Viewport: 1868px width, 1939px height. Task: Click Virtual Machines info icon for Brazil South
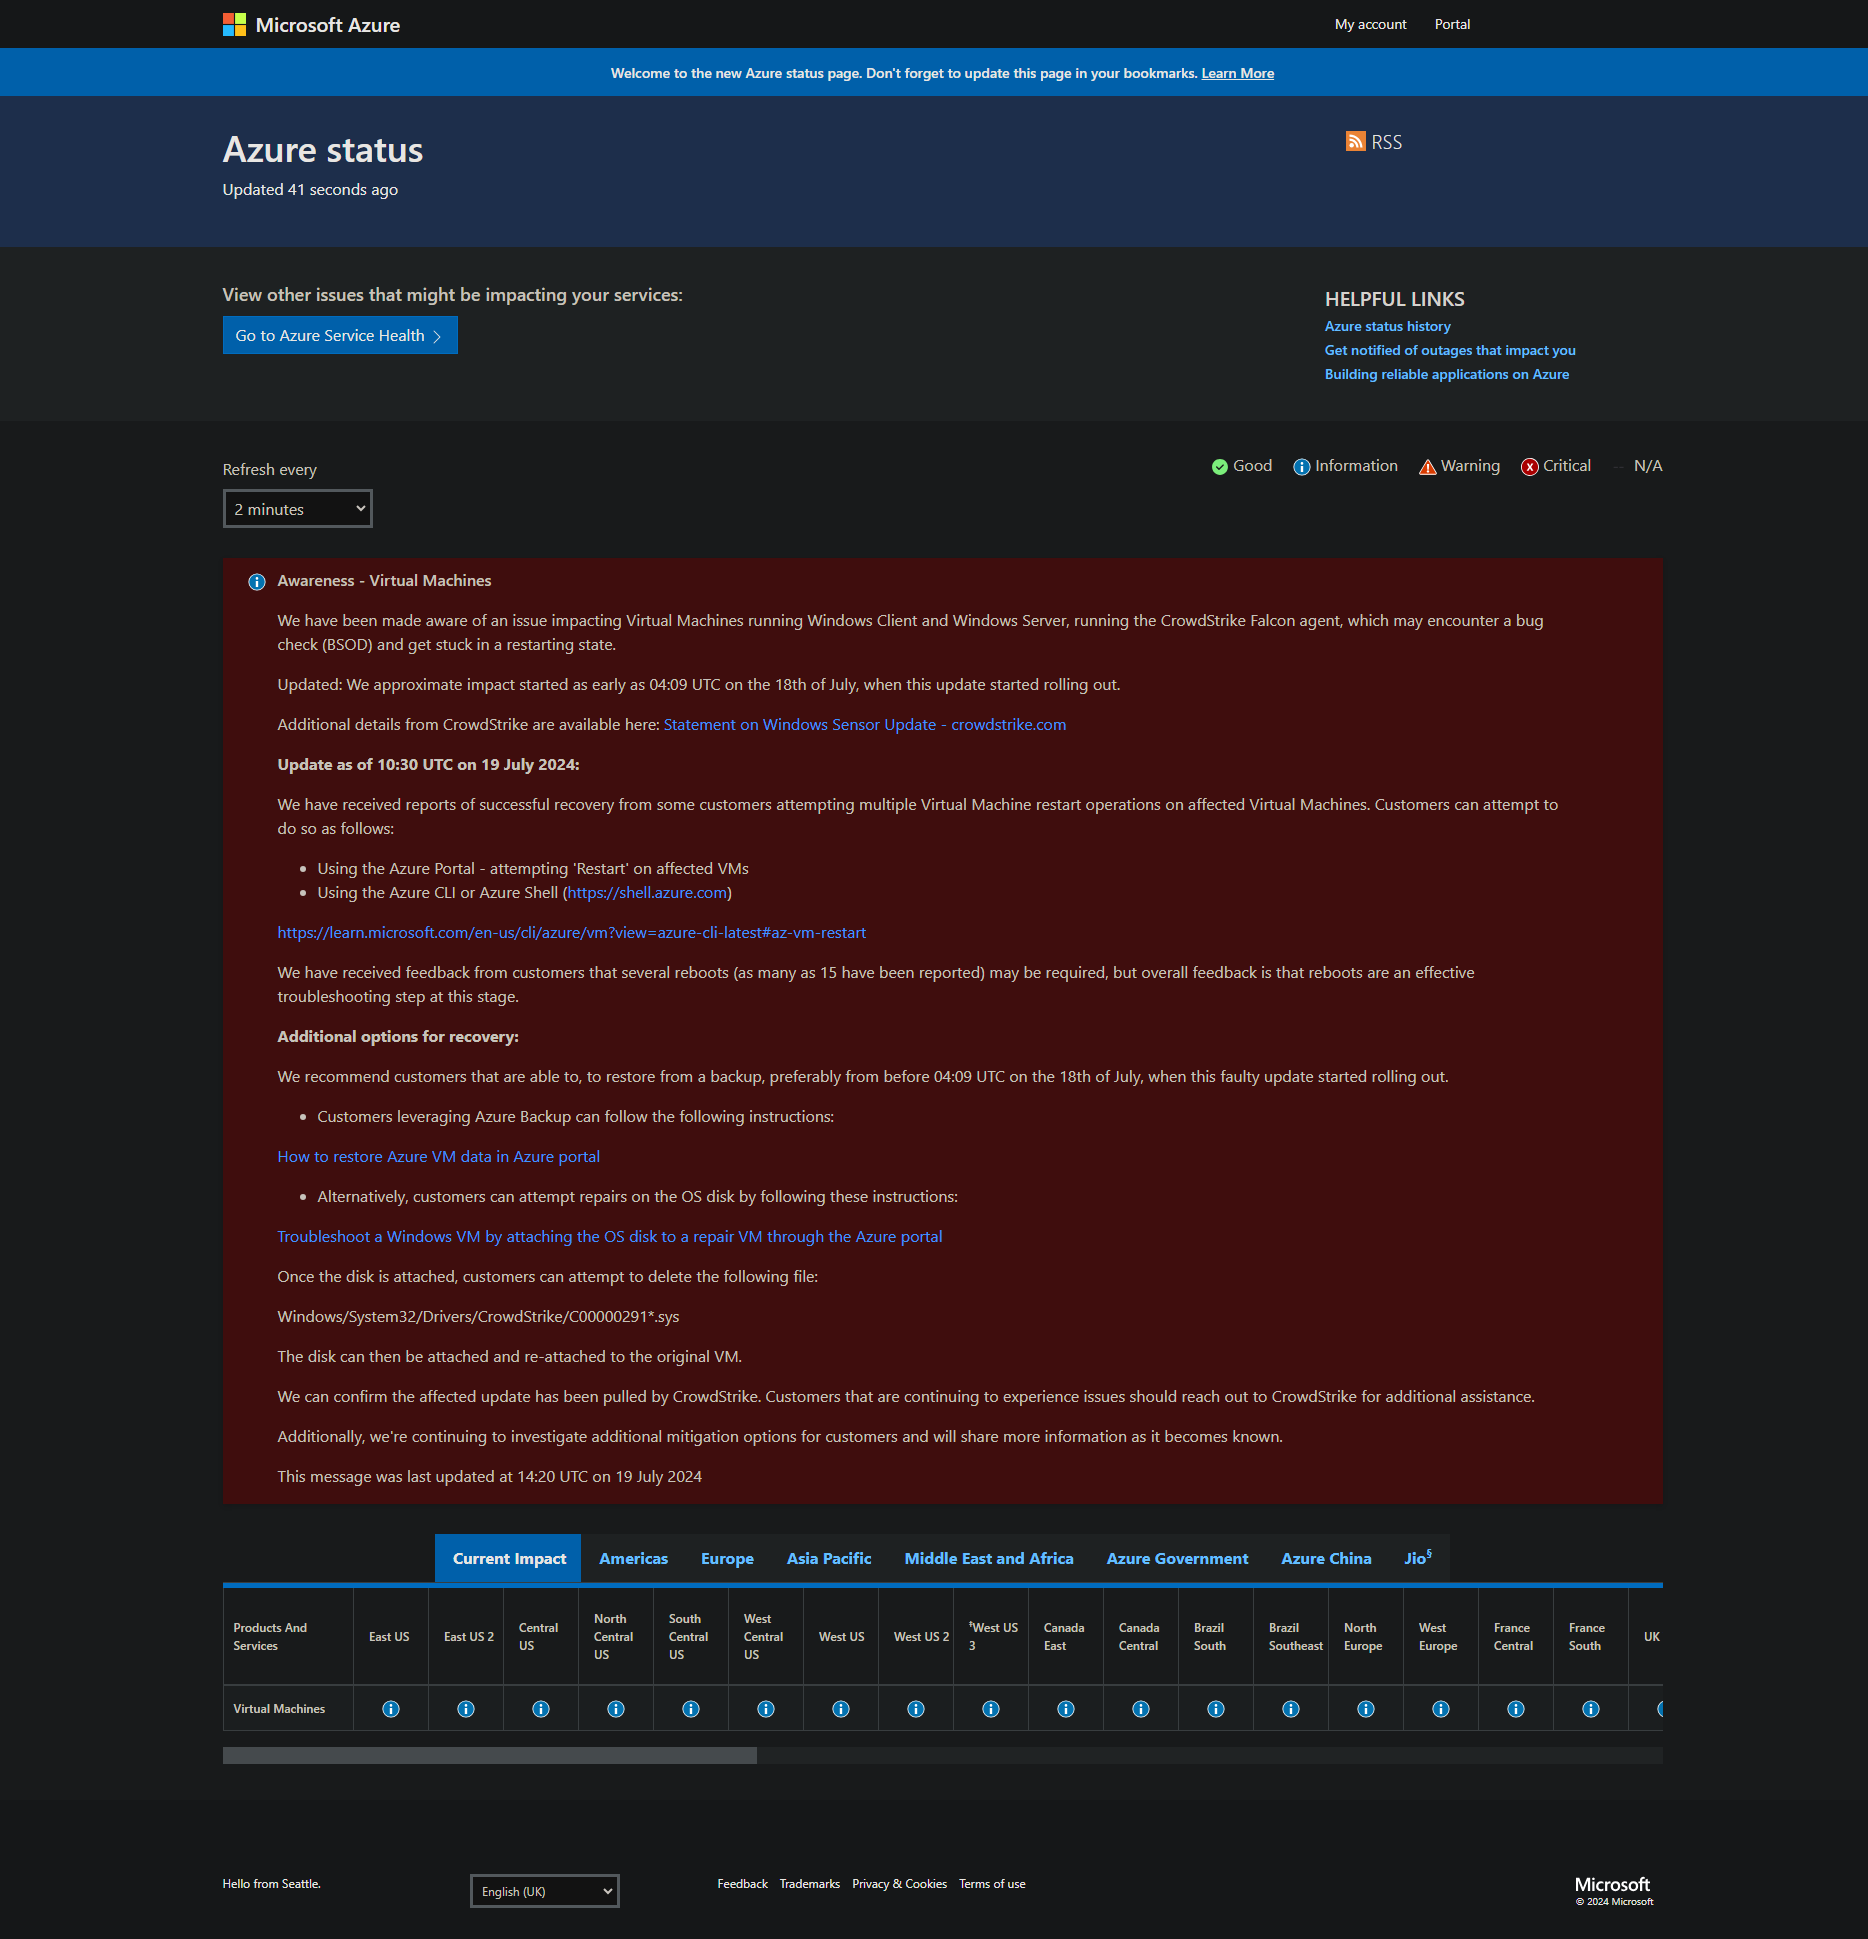(x=1216, y=1709)
